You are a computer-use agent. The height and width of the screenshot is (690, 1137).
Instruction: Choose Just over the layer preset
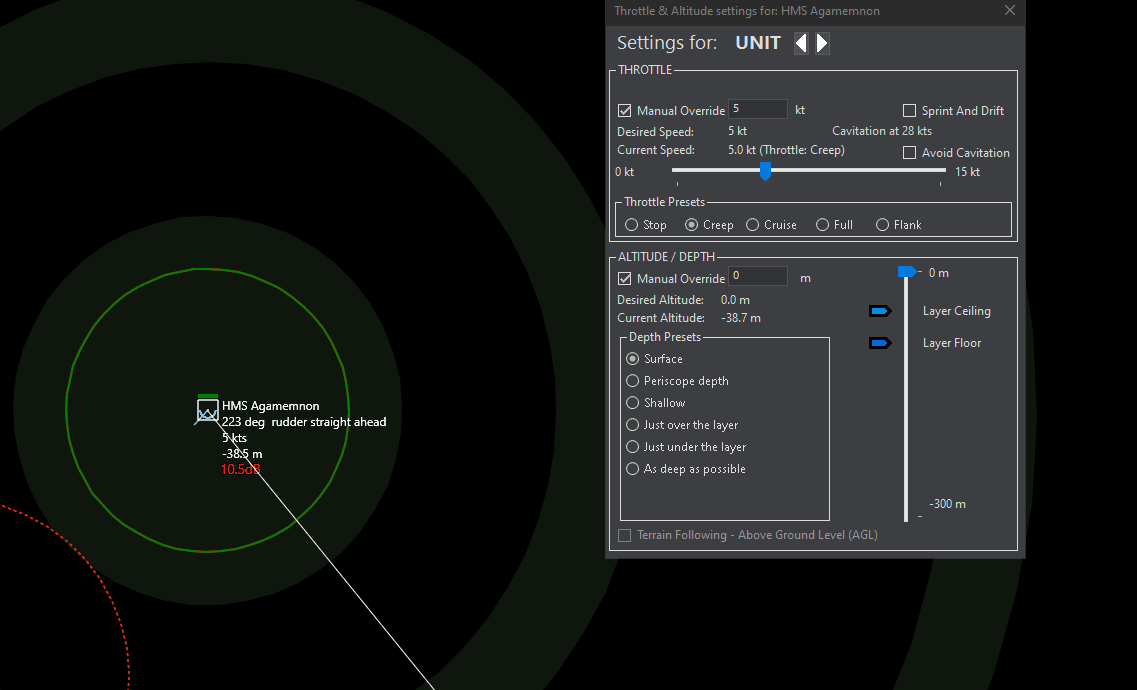[632, 425]
